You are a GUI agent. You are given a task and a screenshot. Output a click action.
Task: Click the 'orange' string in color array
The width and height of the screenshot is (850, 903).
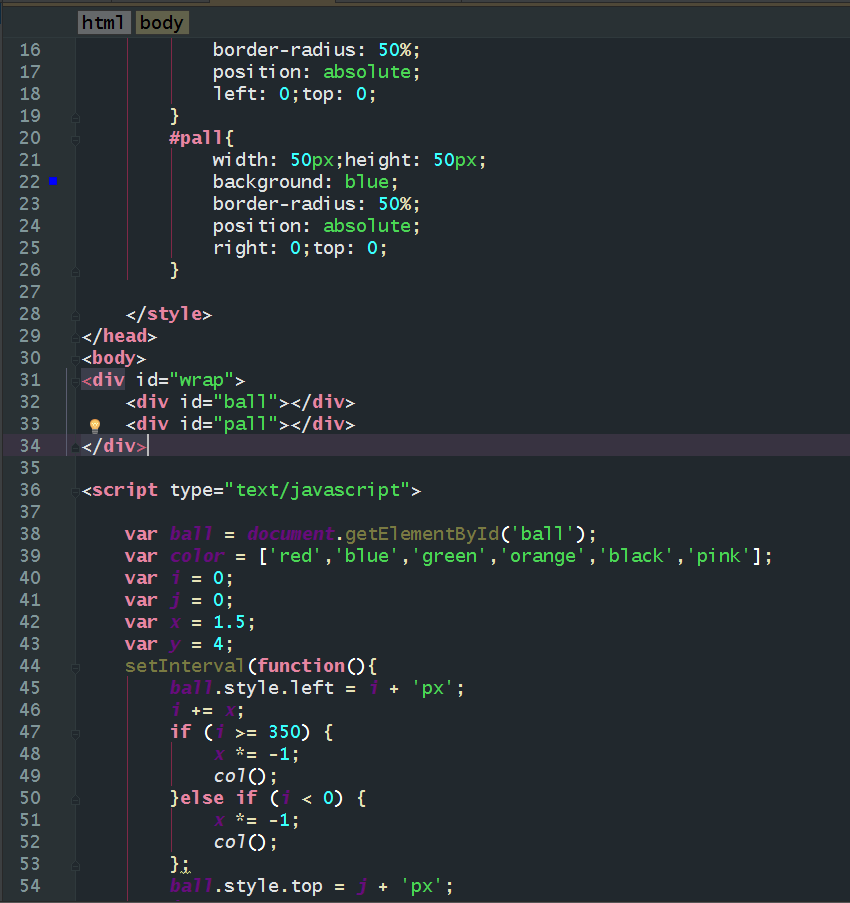(543, 556)
